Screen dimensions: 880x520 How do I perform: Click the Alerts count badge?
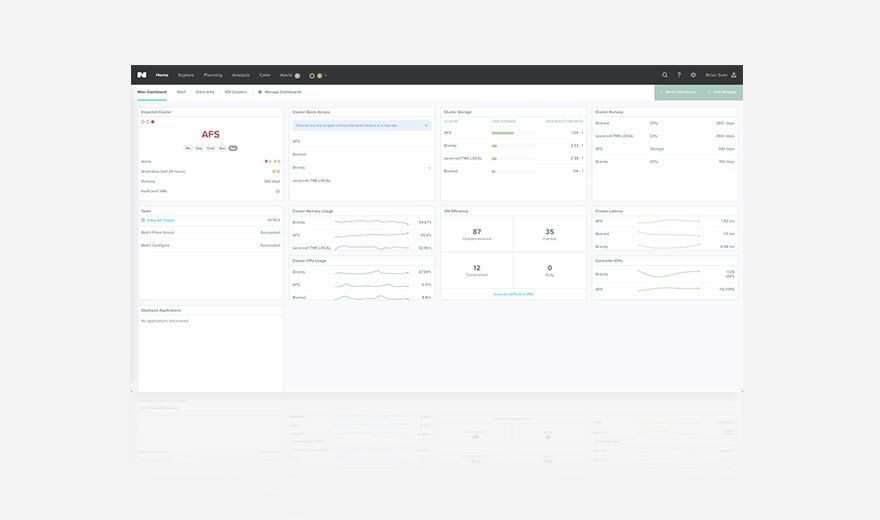(x=297, y=75)
